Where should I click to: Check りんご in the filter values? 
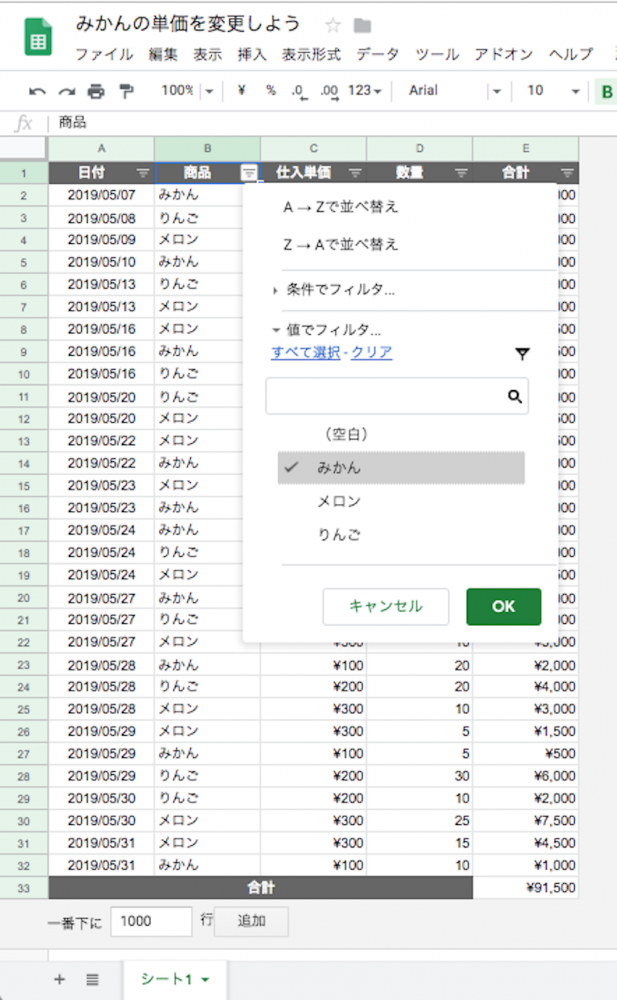click(339, 535)
